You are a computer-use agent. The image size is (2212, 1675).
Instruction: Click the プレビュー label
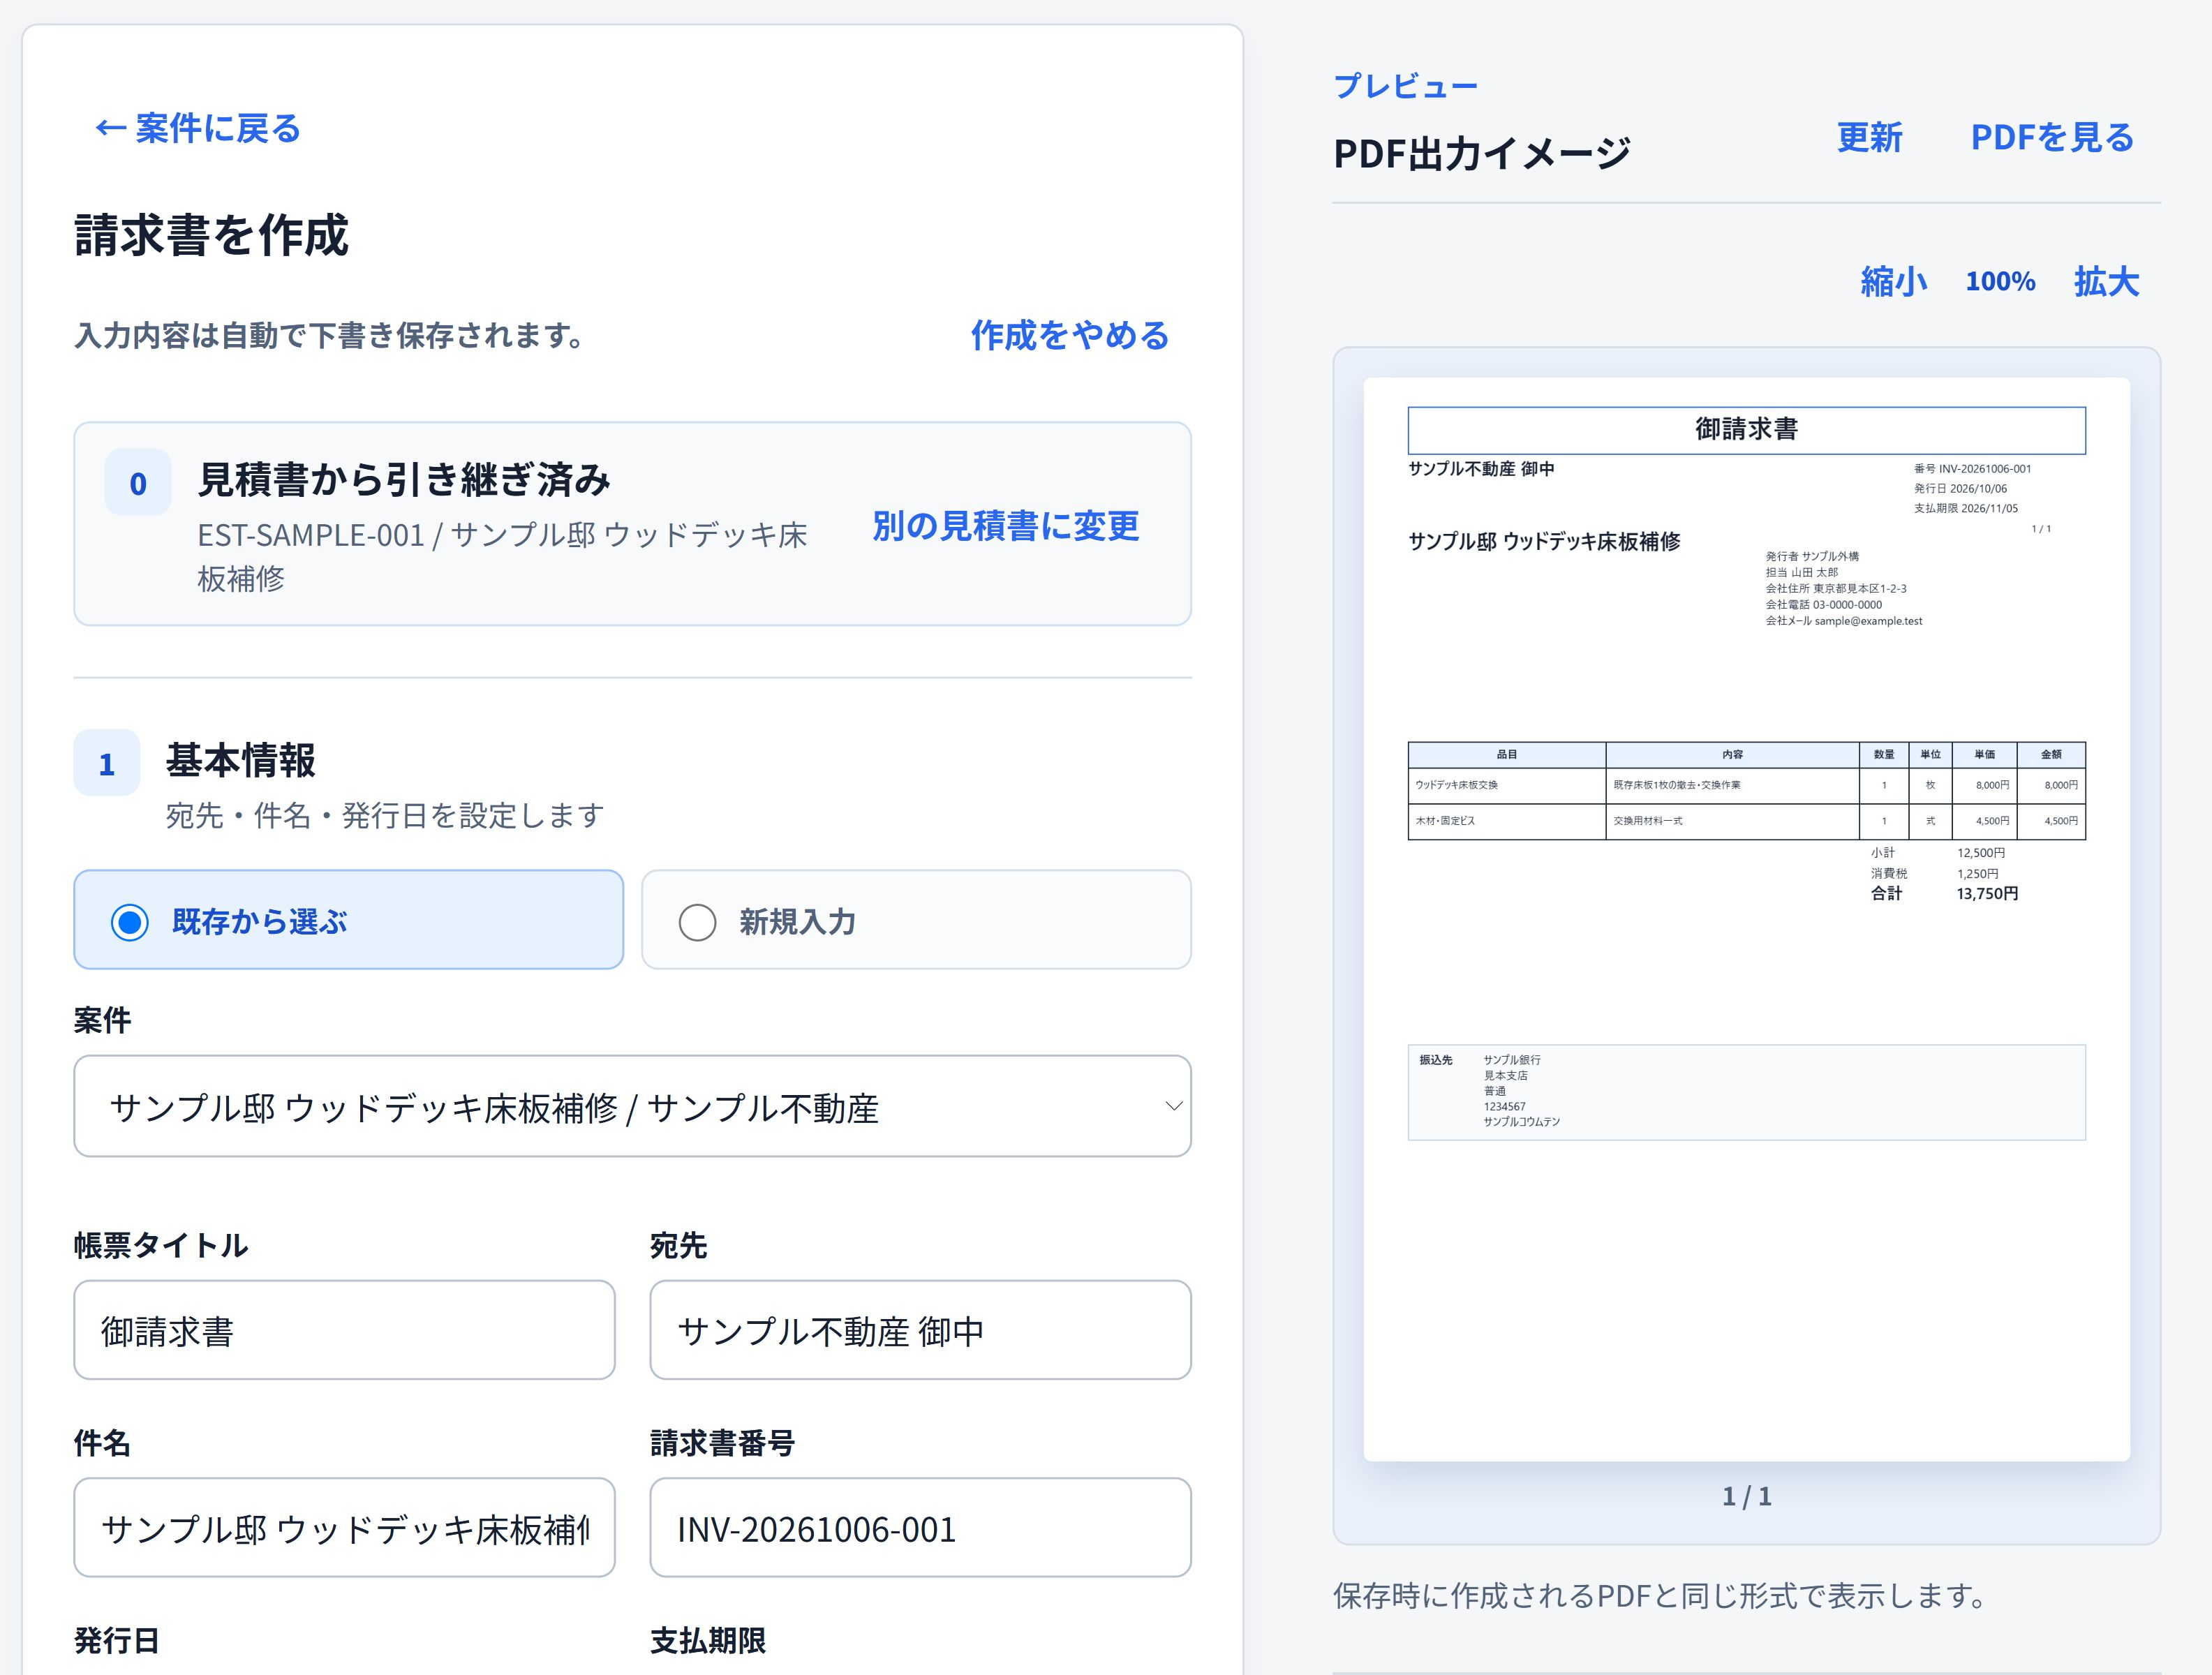point(1405,86)
